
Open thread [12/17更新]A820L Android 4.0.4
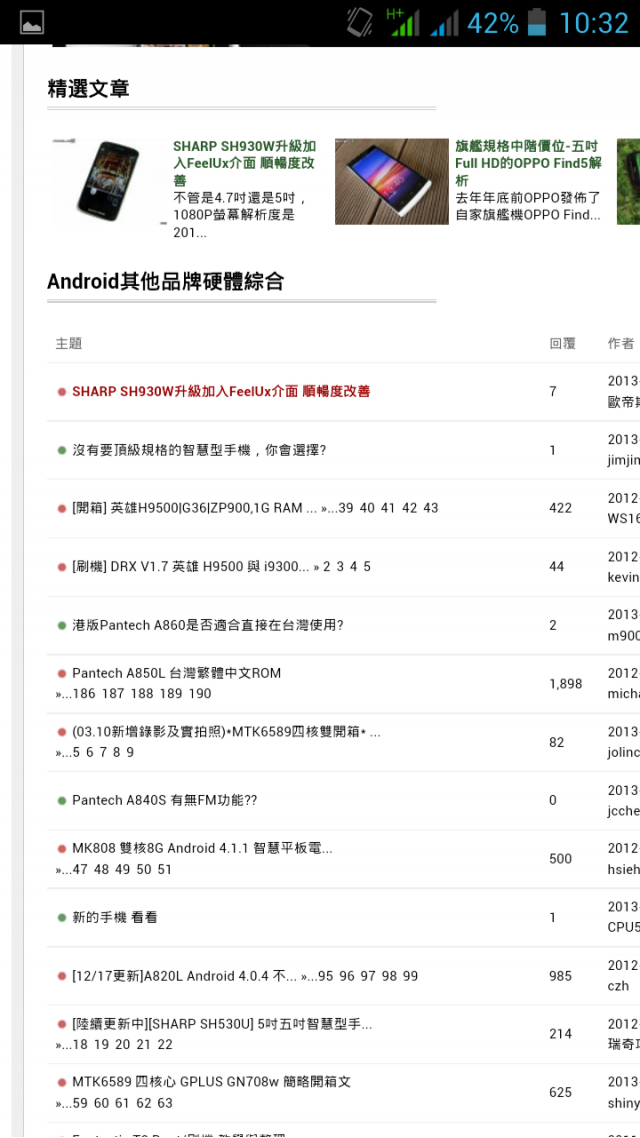[184, 976]
